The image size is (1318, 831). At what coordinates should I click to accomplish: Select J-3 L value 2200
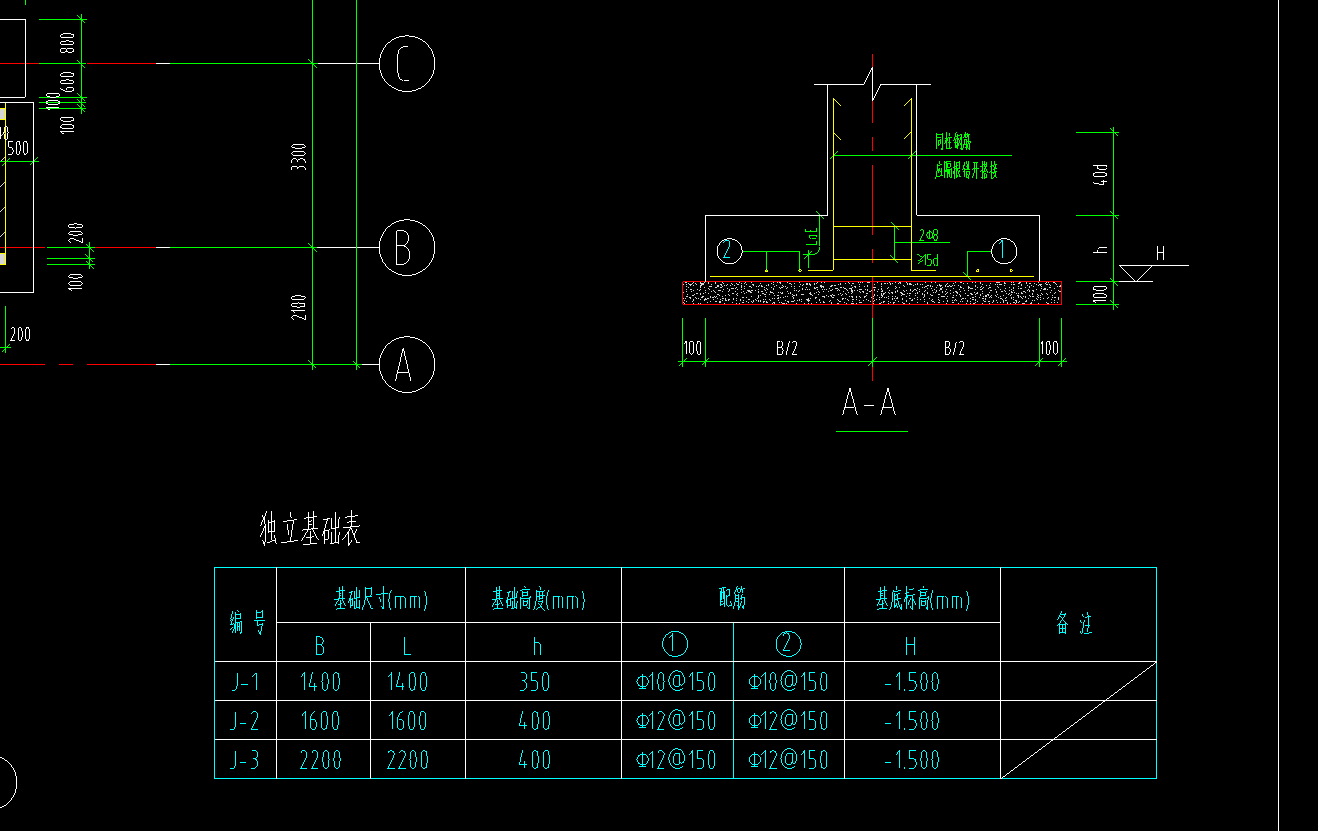[407, 761]
